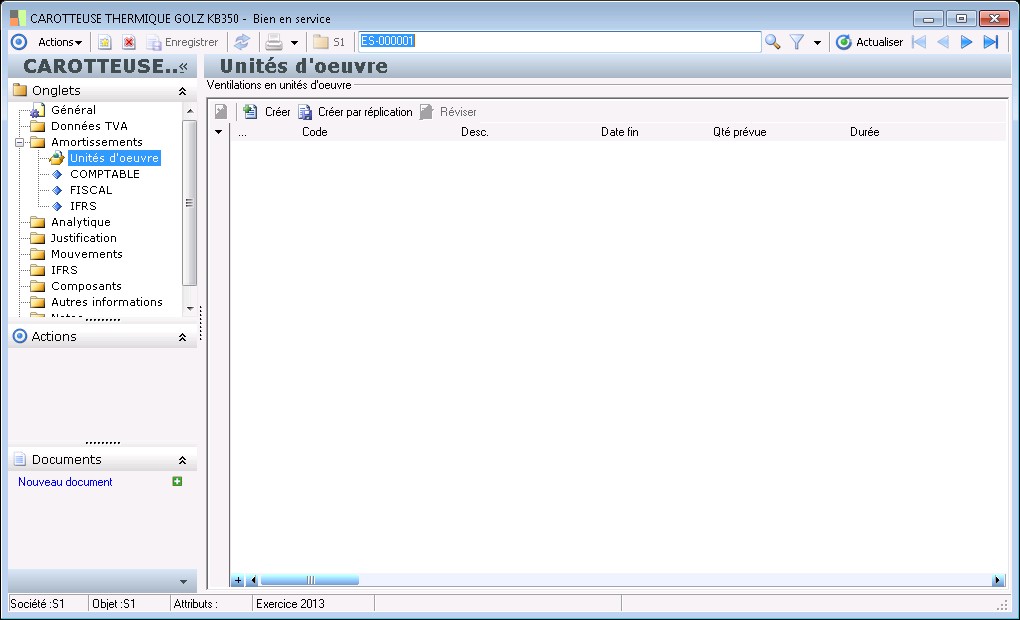
Task: Collapse the Amortissements tree node
Action: [20, 142]
